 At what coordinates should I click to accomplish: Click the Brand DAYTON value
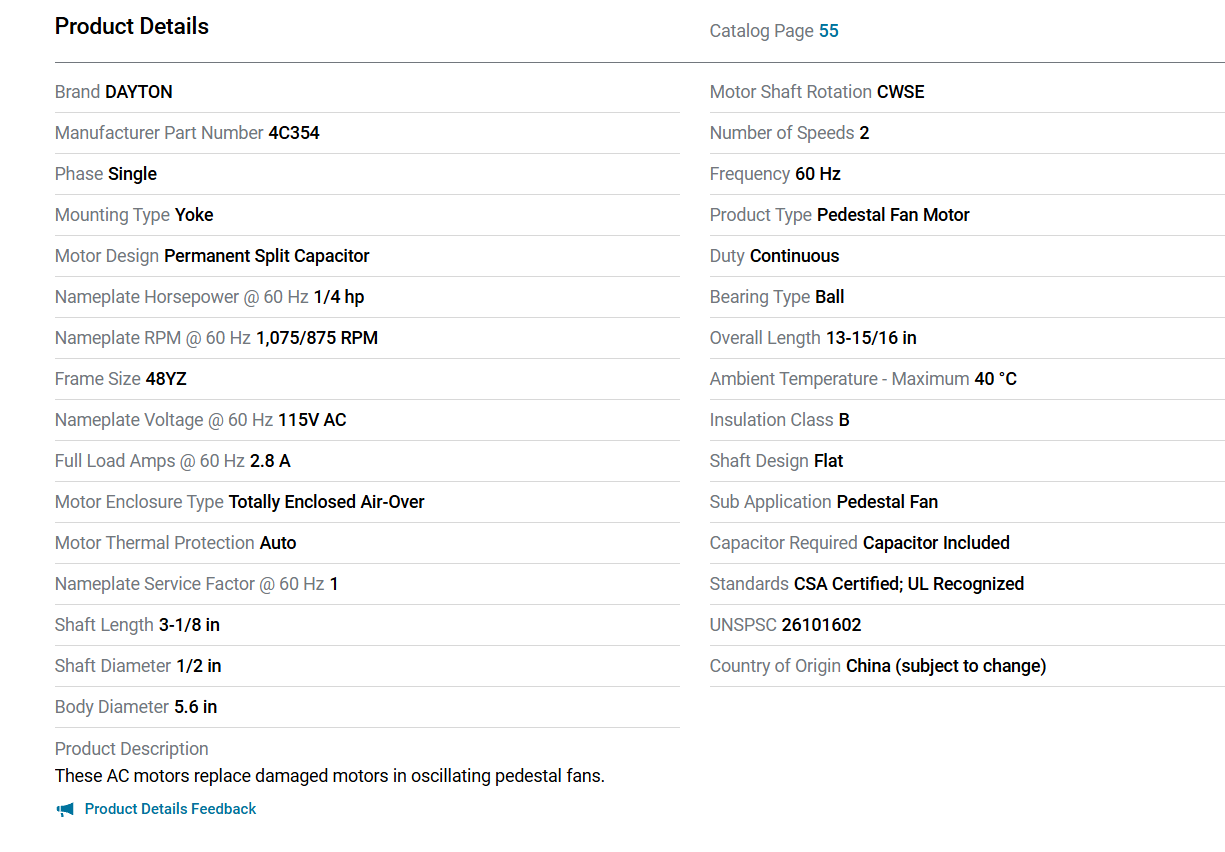coord(139,92)
